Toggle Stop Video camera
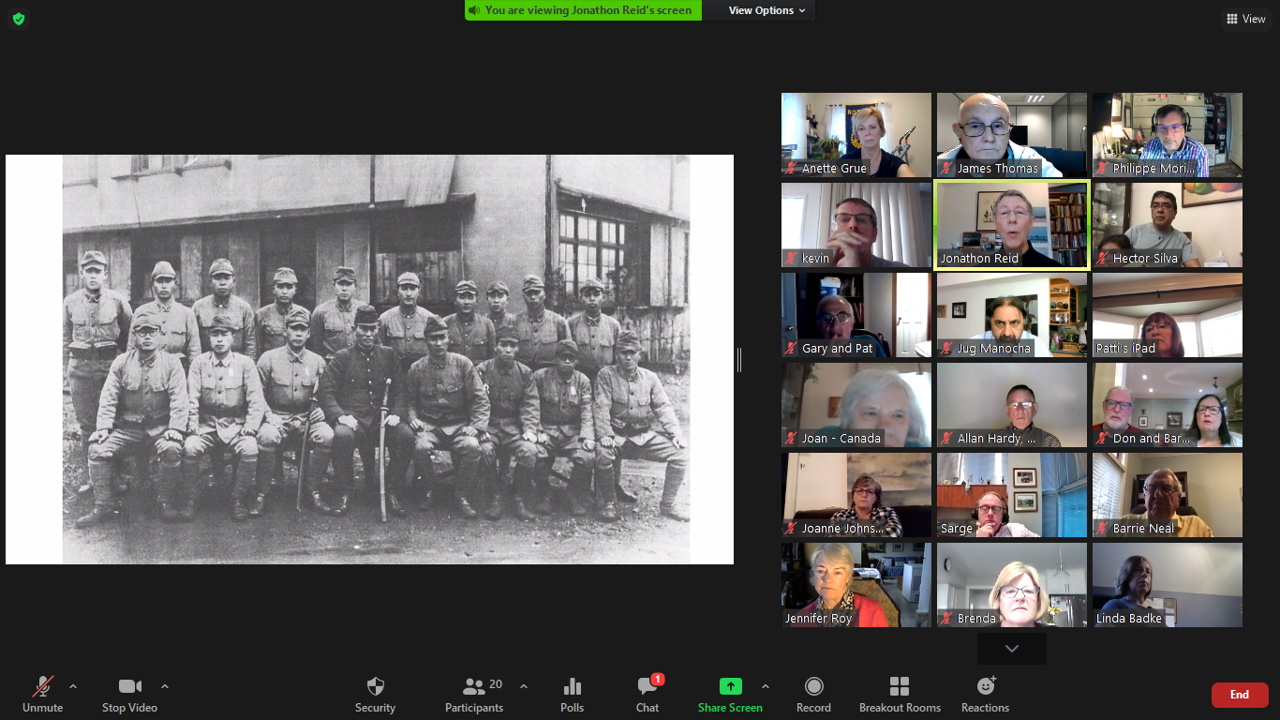Image resolution: width=1280 pixels, height=720 pixels. pos(129,687)
